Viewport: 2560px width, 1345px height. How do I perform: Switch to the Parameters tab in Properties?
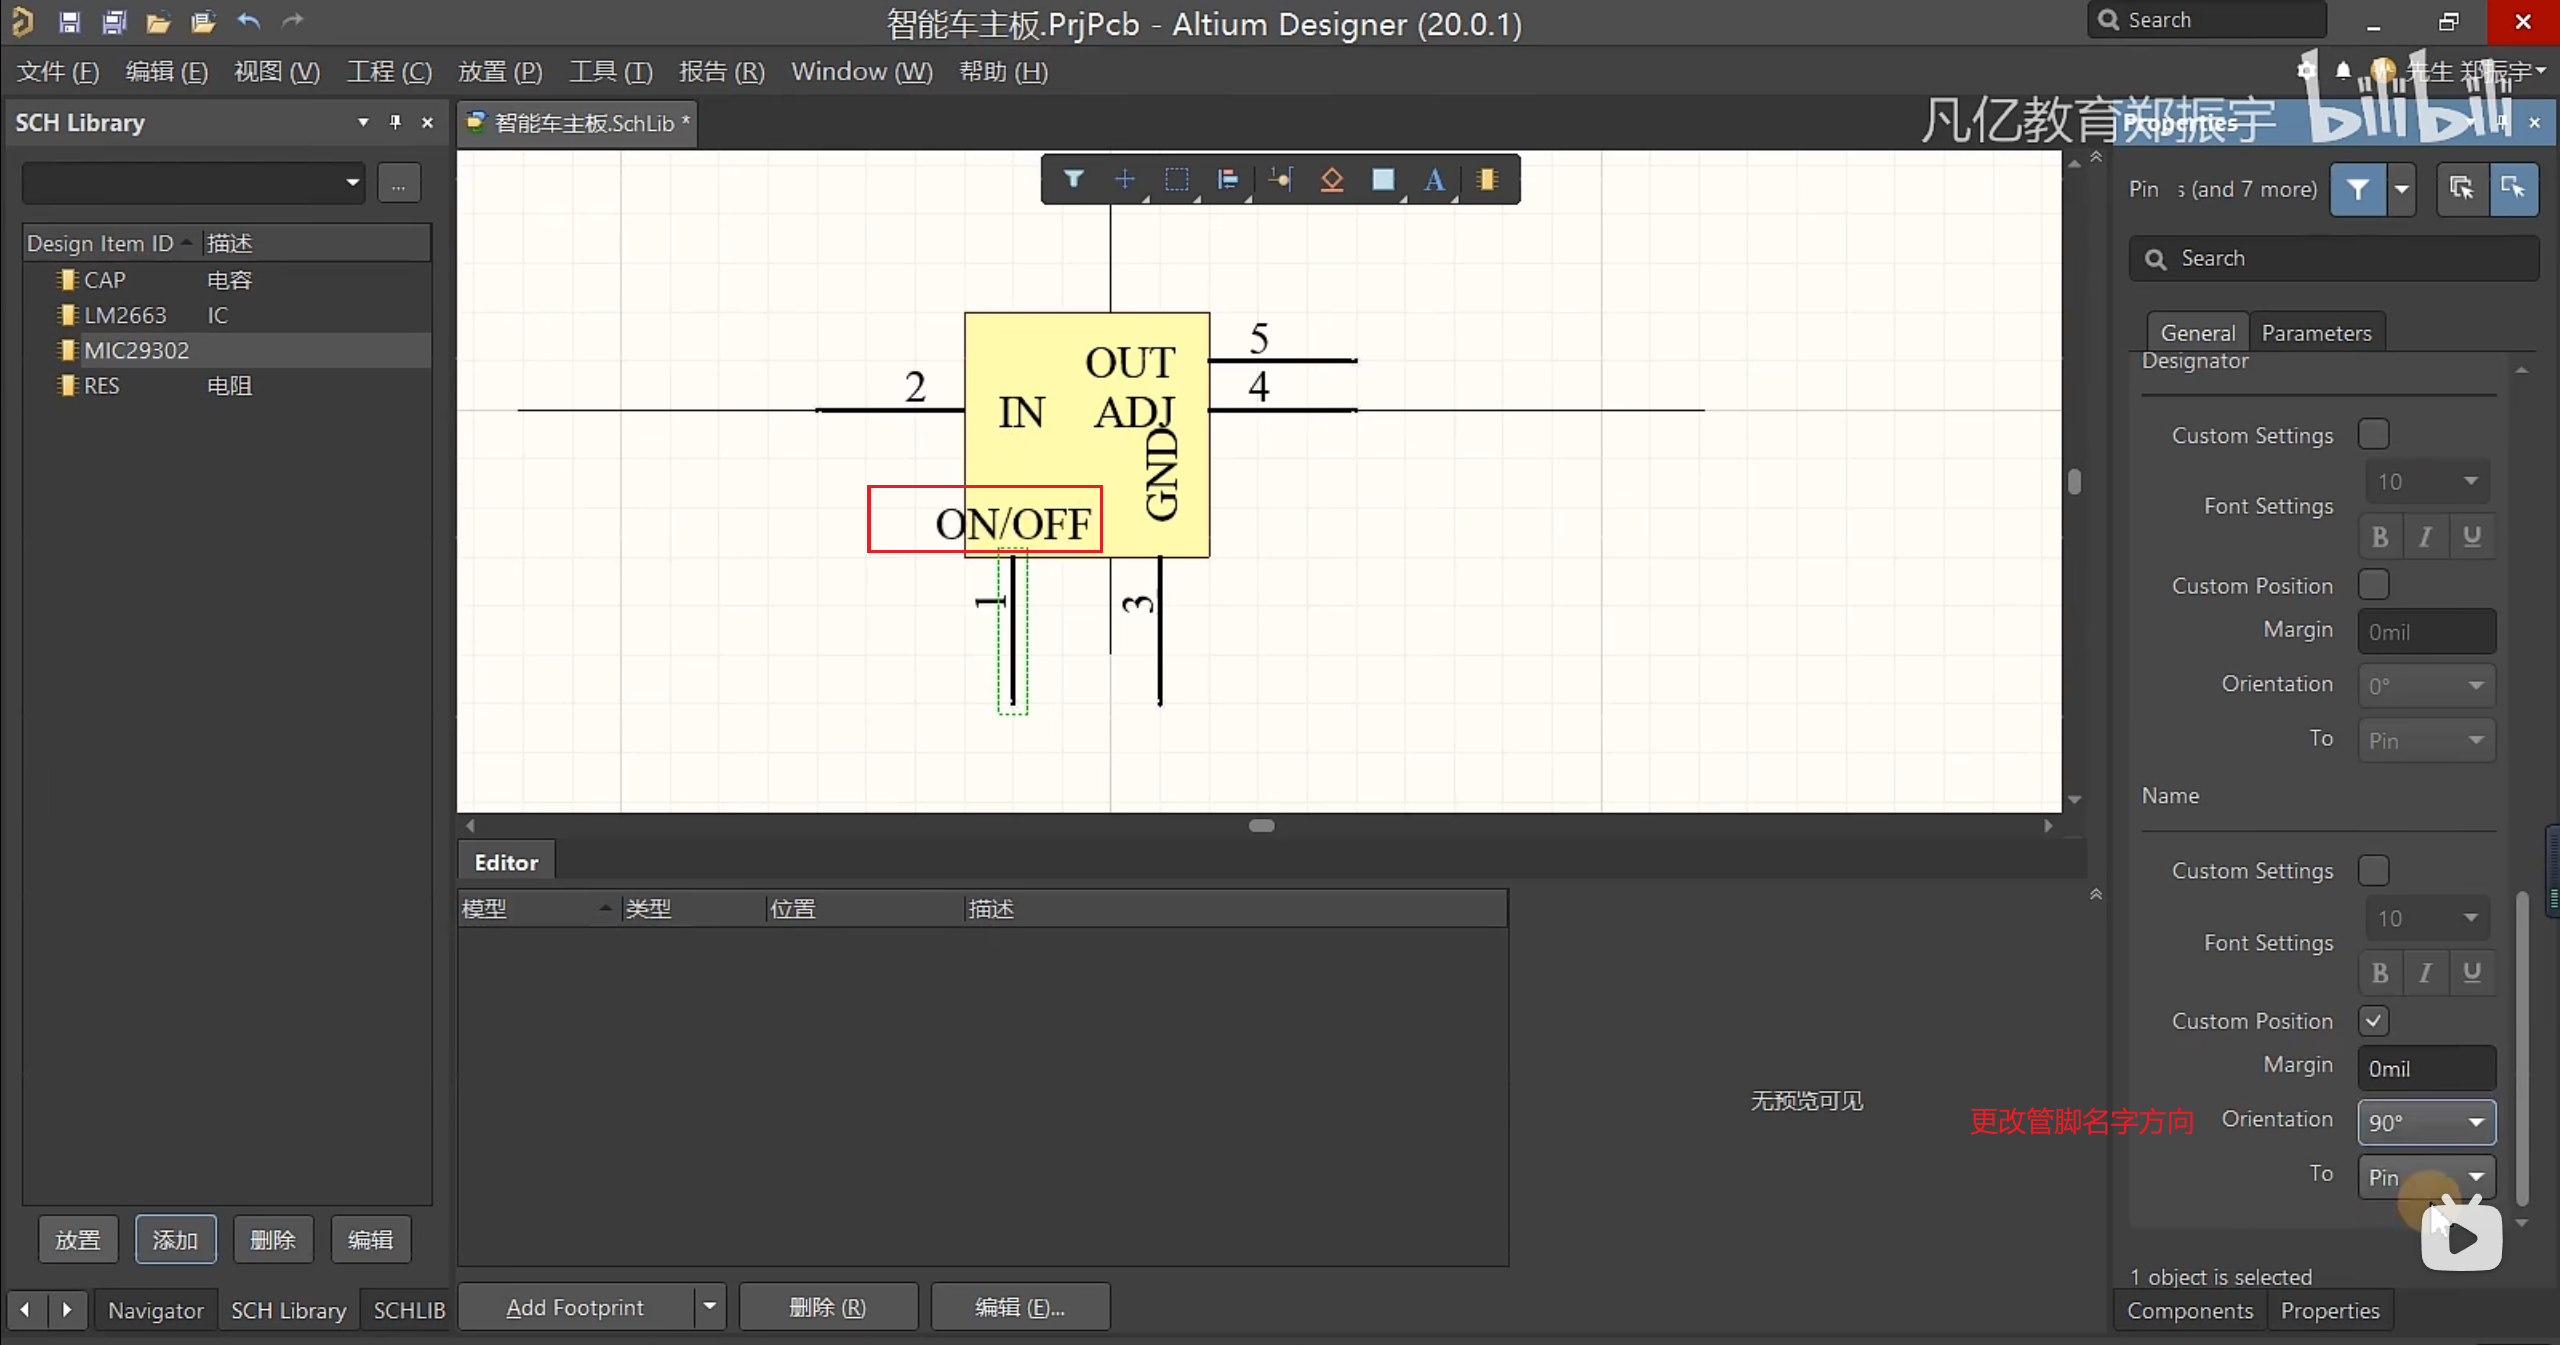[2318, 332]
